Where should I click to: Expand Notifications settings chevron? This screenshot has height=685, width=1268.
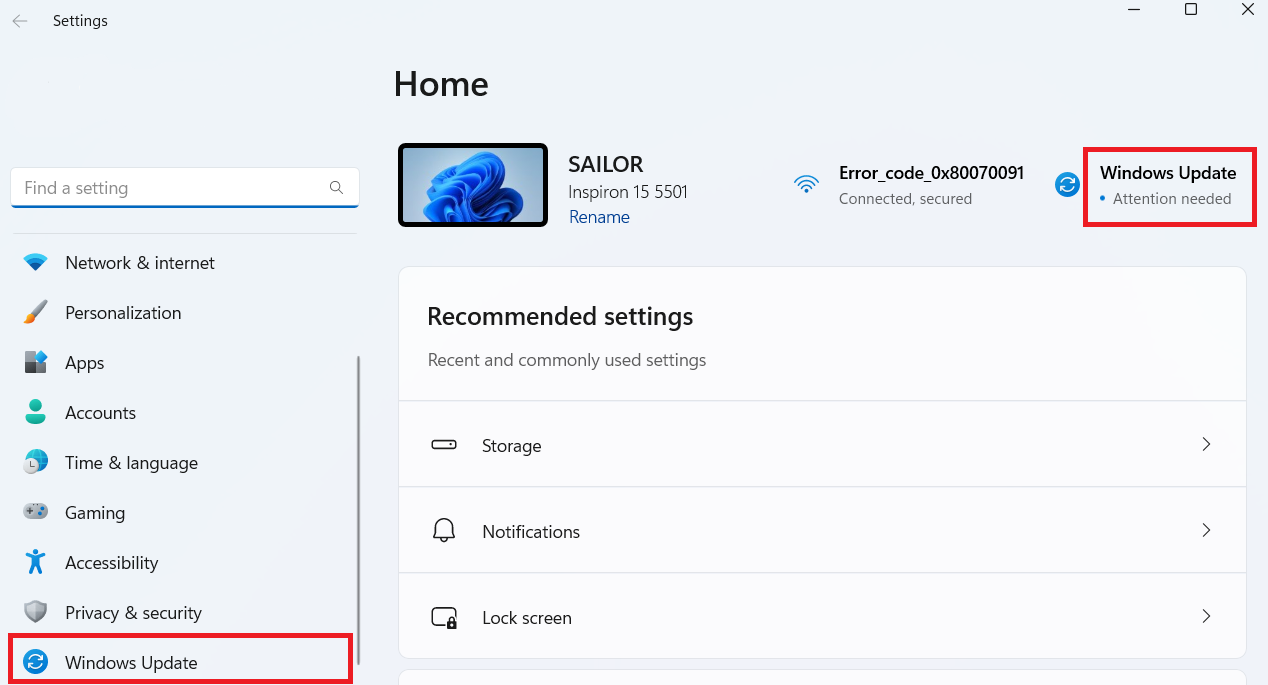1206,530
